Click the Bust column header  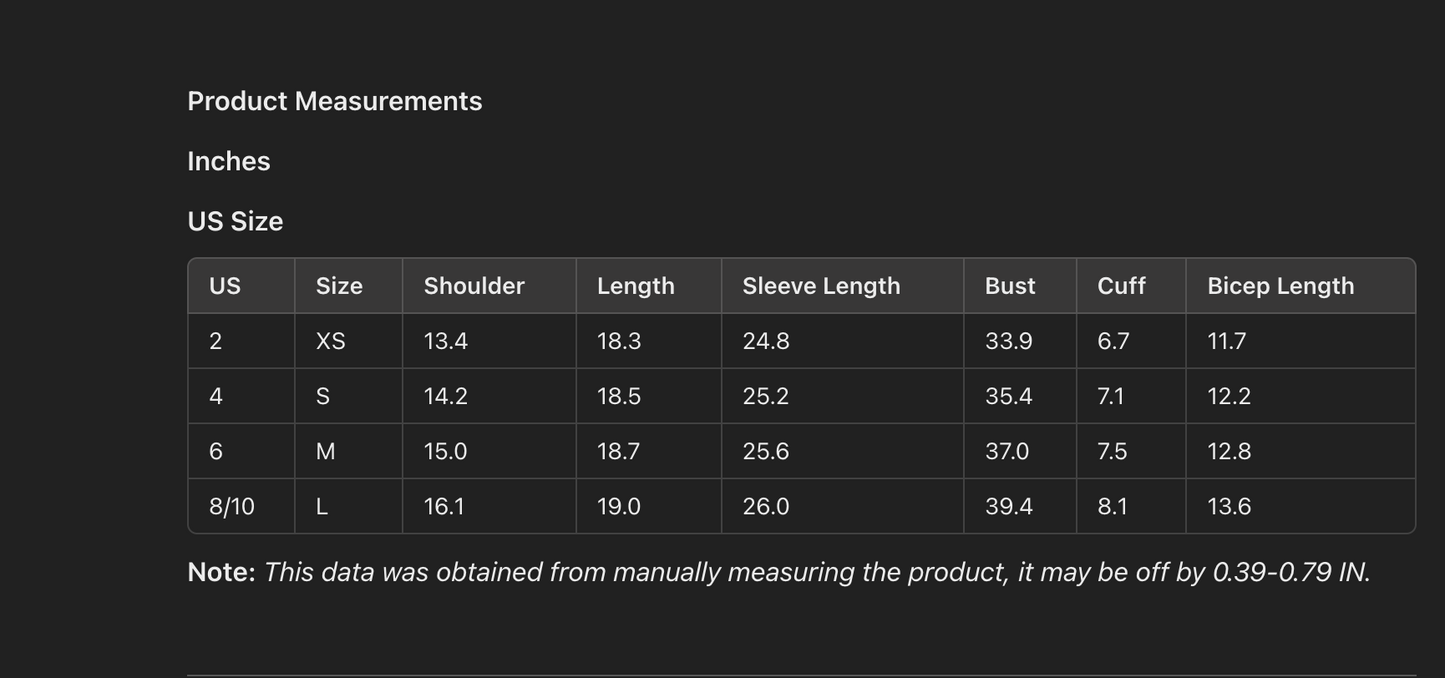tap(1010, 286)
